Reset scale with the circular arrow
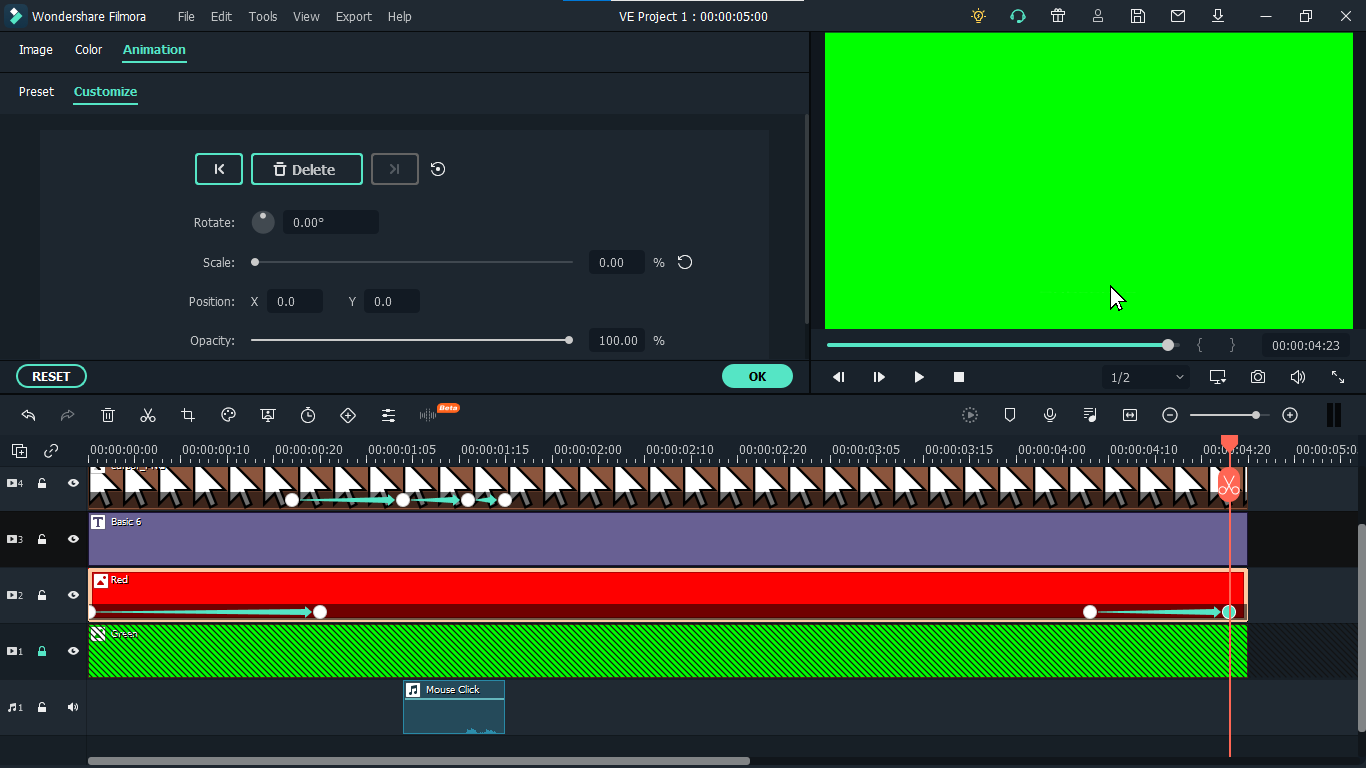Screen dimensions: 1366x768 [x=685, y=262]
